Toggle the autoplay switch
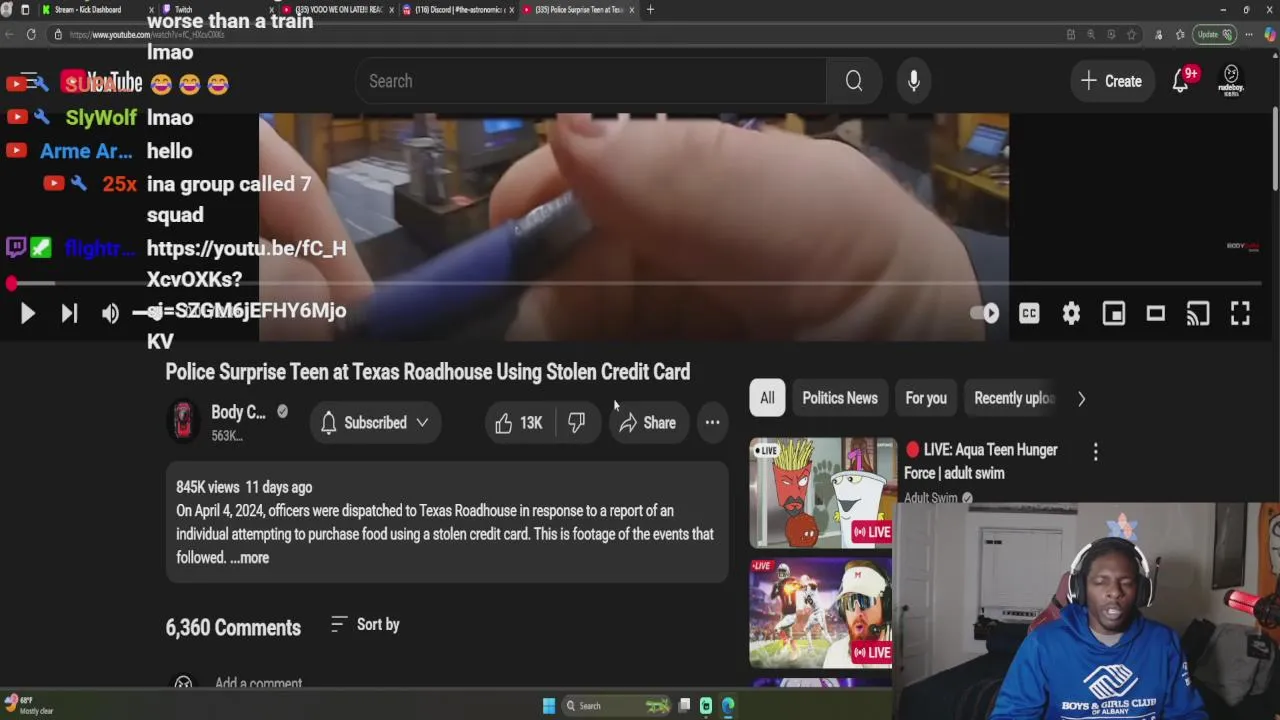Image resolution: width=1280 pixels, height=720 pixels. 985,314
